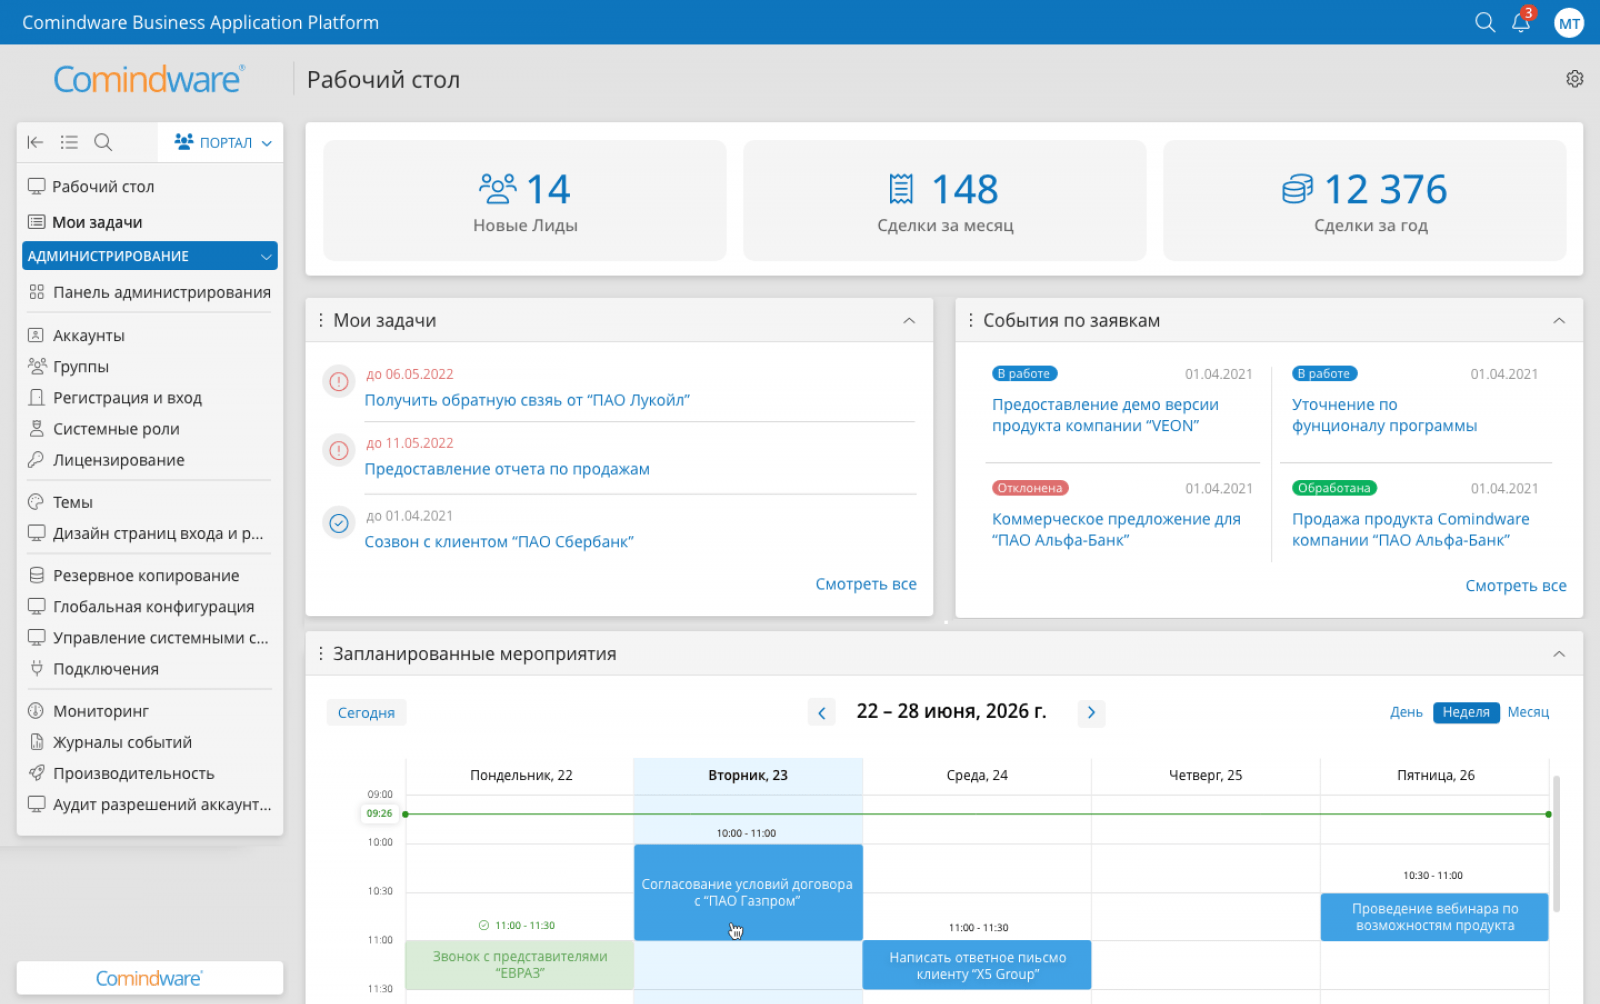This screenshot has width=1600, height=1004.
Task: Open the search icon in top header
Action: 1485,22
